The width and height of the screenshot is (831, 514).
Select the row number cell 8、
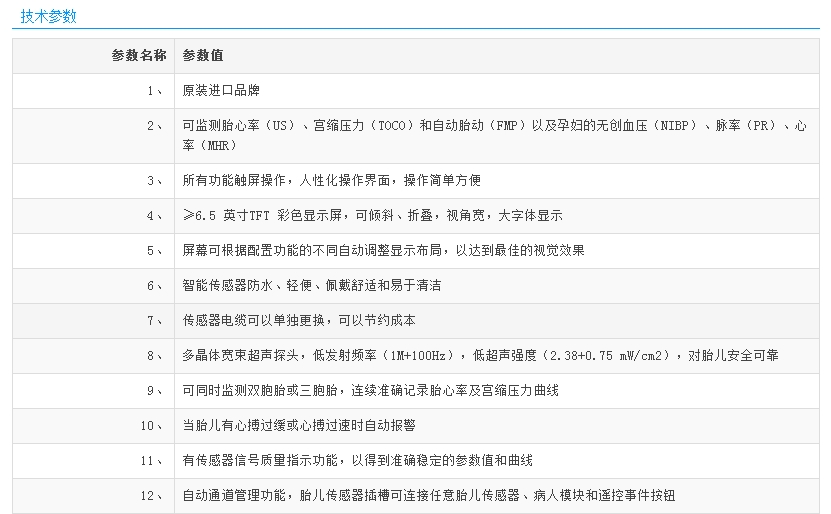[154, 355]
